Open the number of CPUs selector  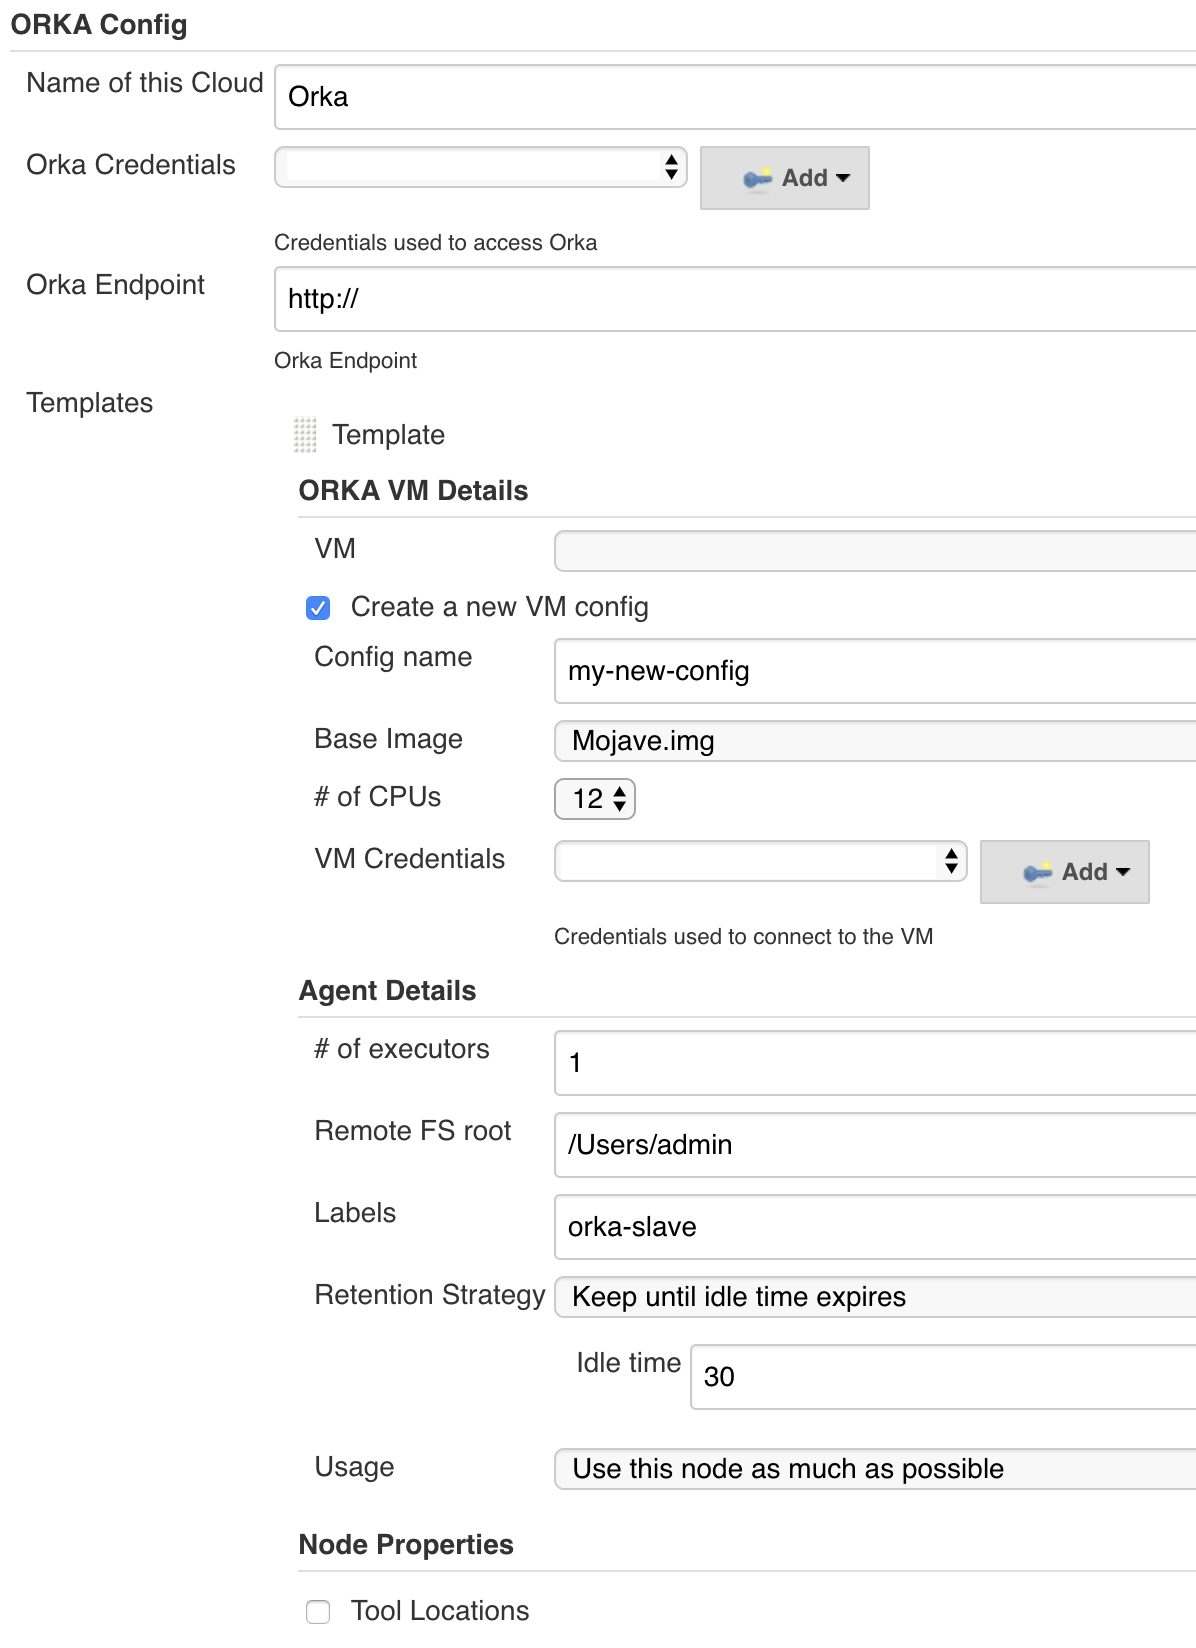click(x=595, y=799)
